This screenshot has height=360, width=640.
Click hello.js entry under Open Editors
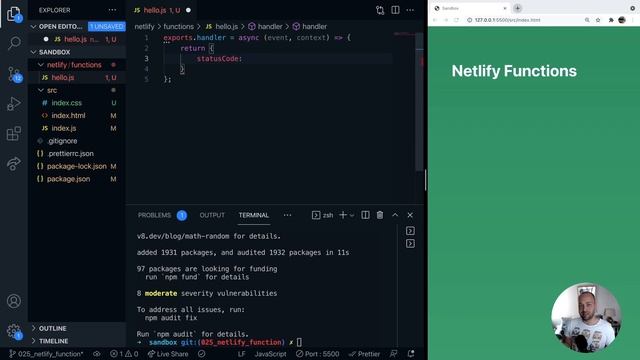(x=77, y=39)
